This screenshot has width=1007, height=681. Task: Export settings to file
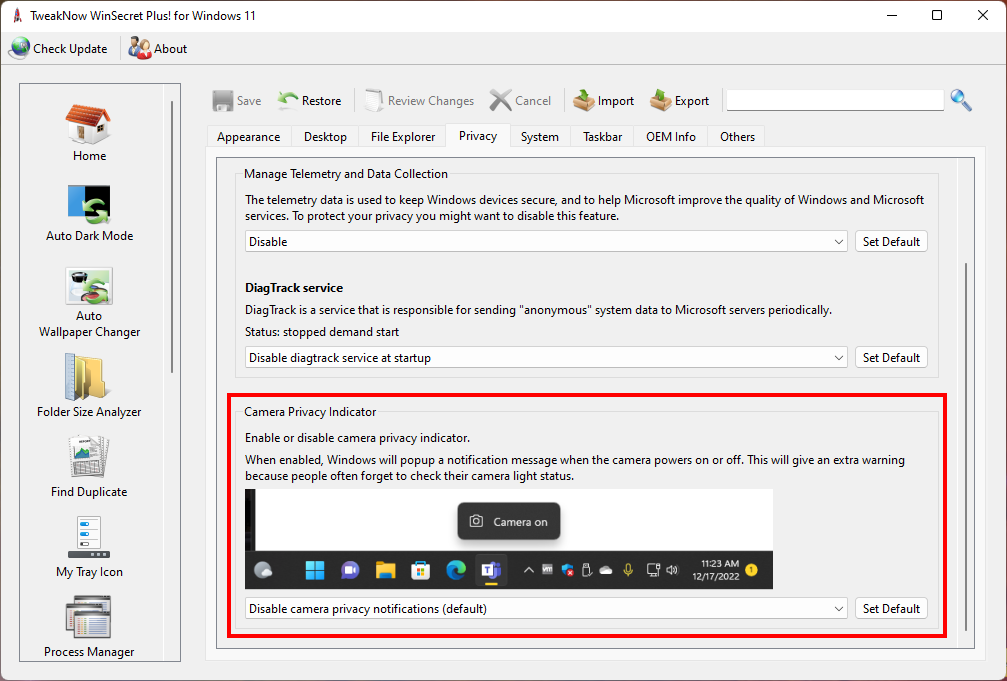coord(679,101)
